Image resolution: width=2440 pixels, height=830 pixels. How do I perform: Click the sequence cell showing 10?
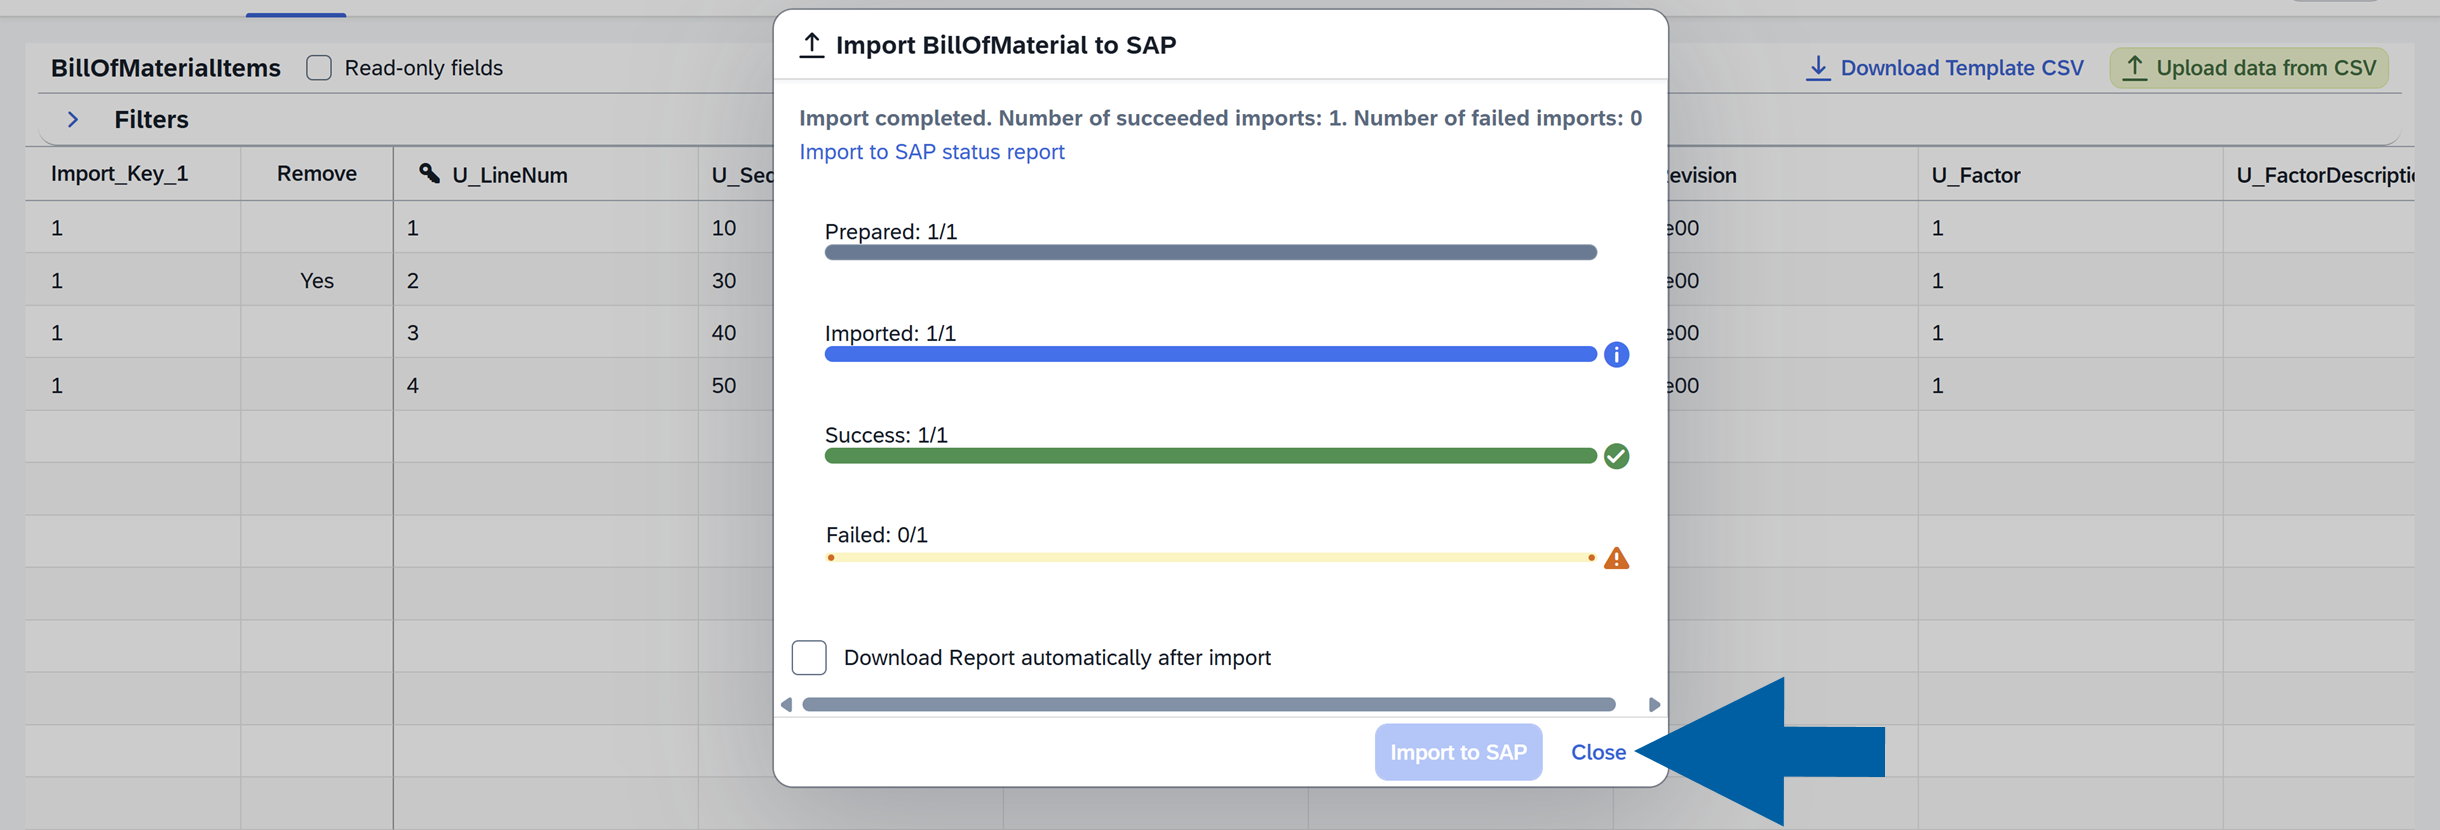[x=736, y=228]
